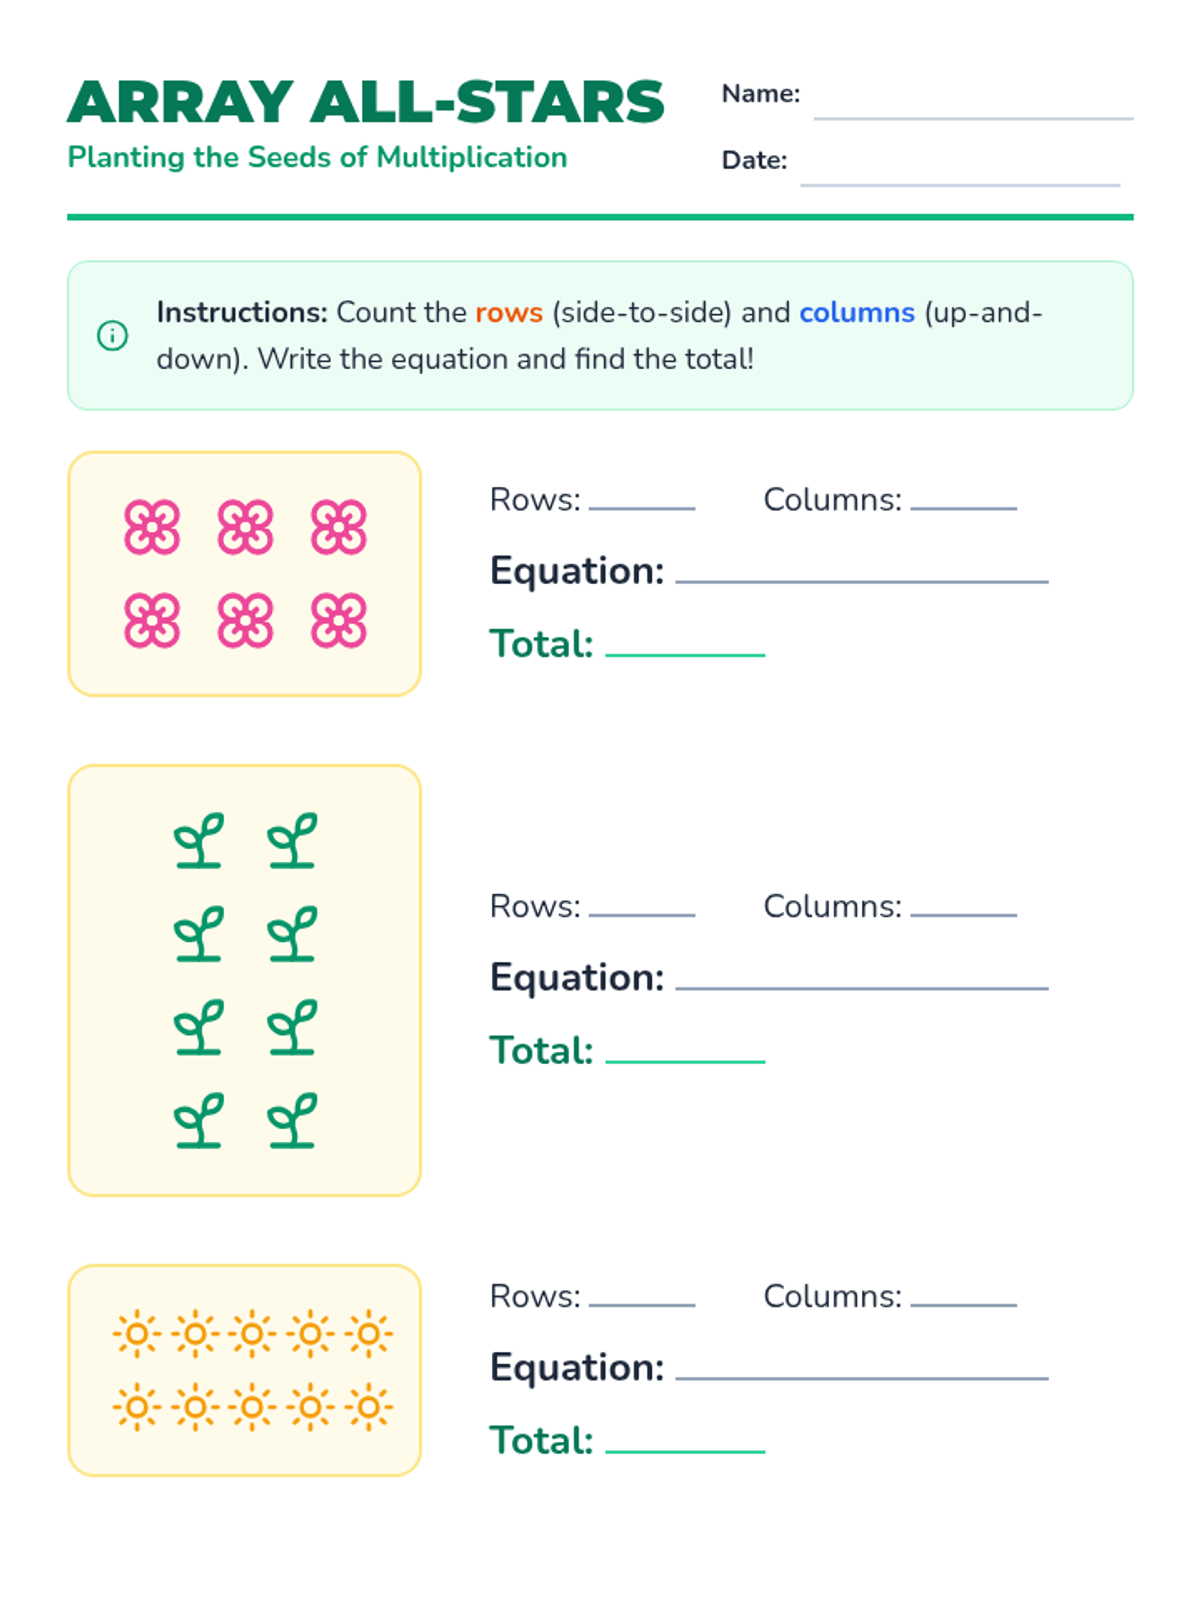Click the middle sun in top row
This screenshot has width=1200, height=1600.
coord(252,1333)
